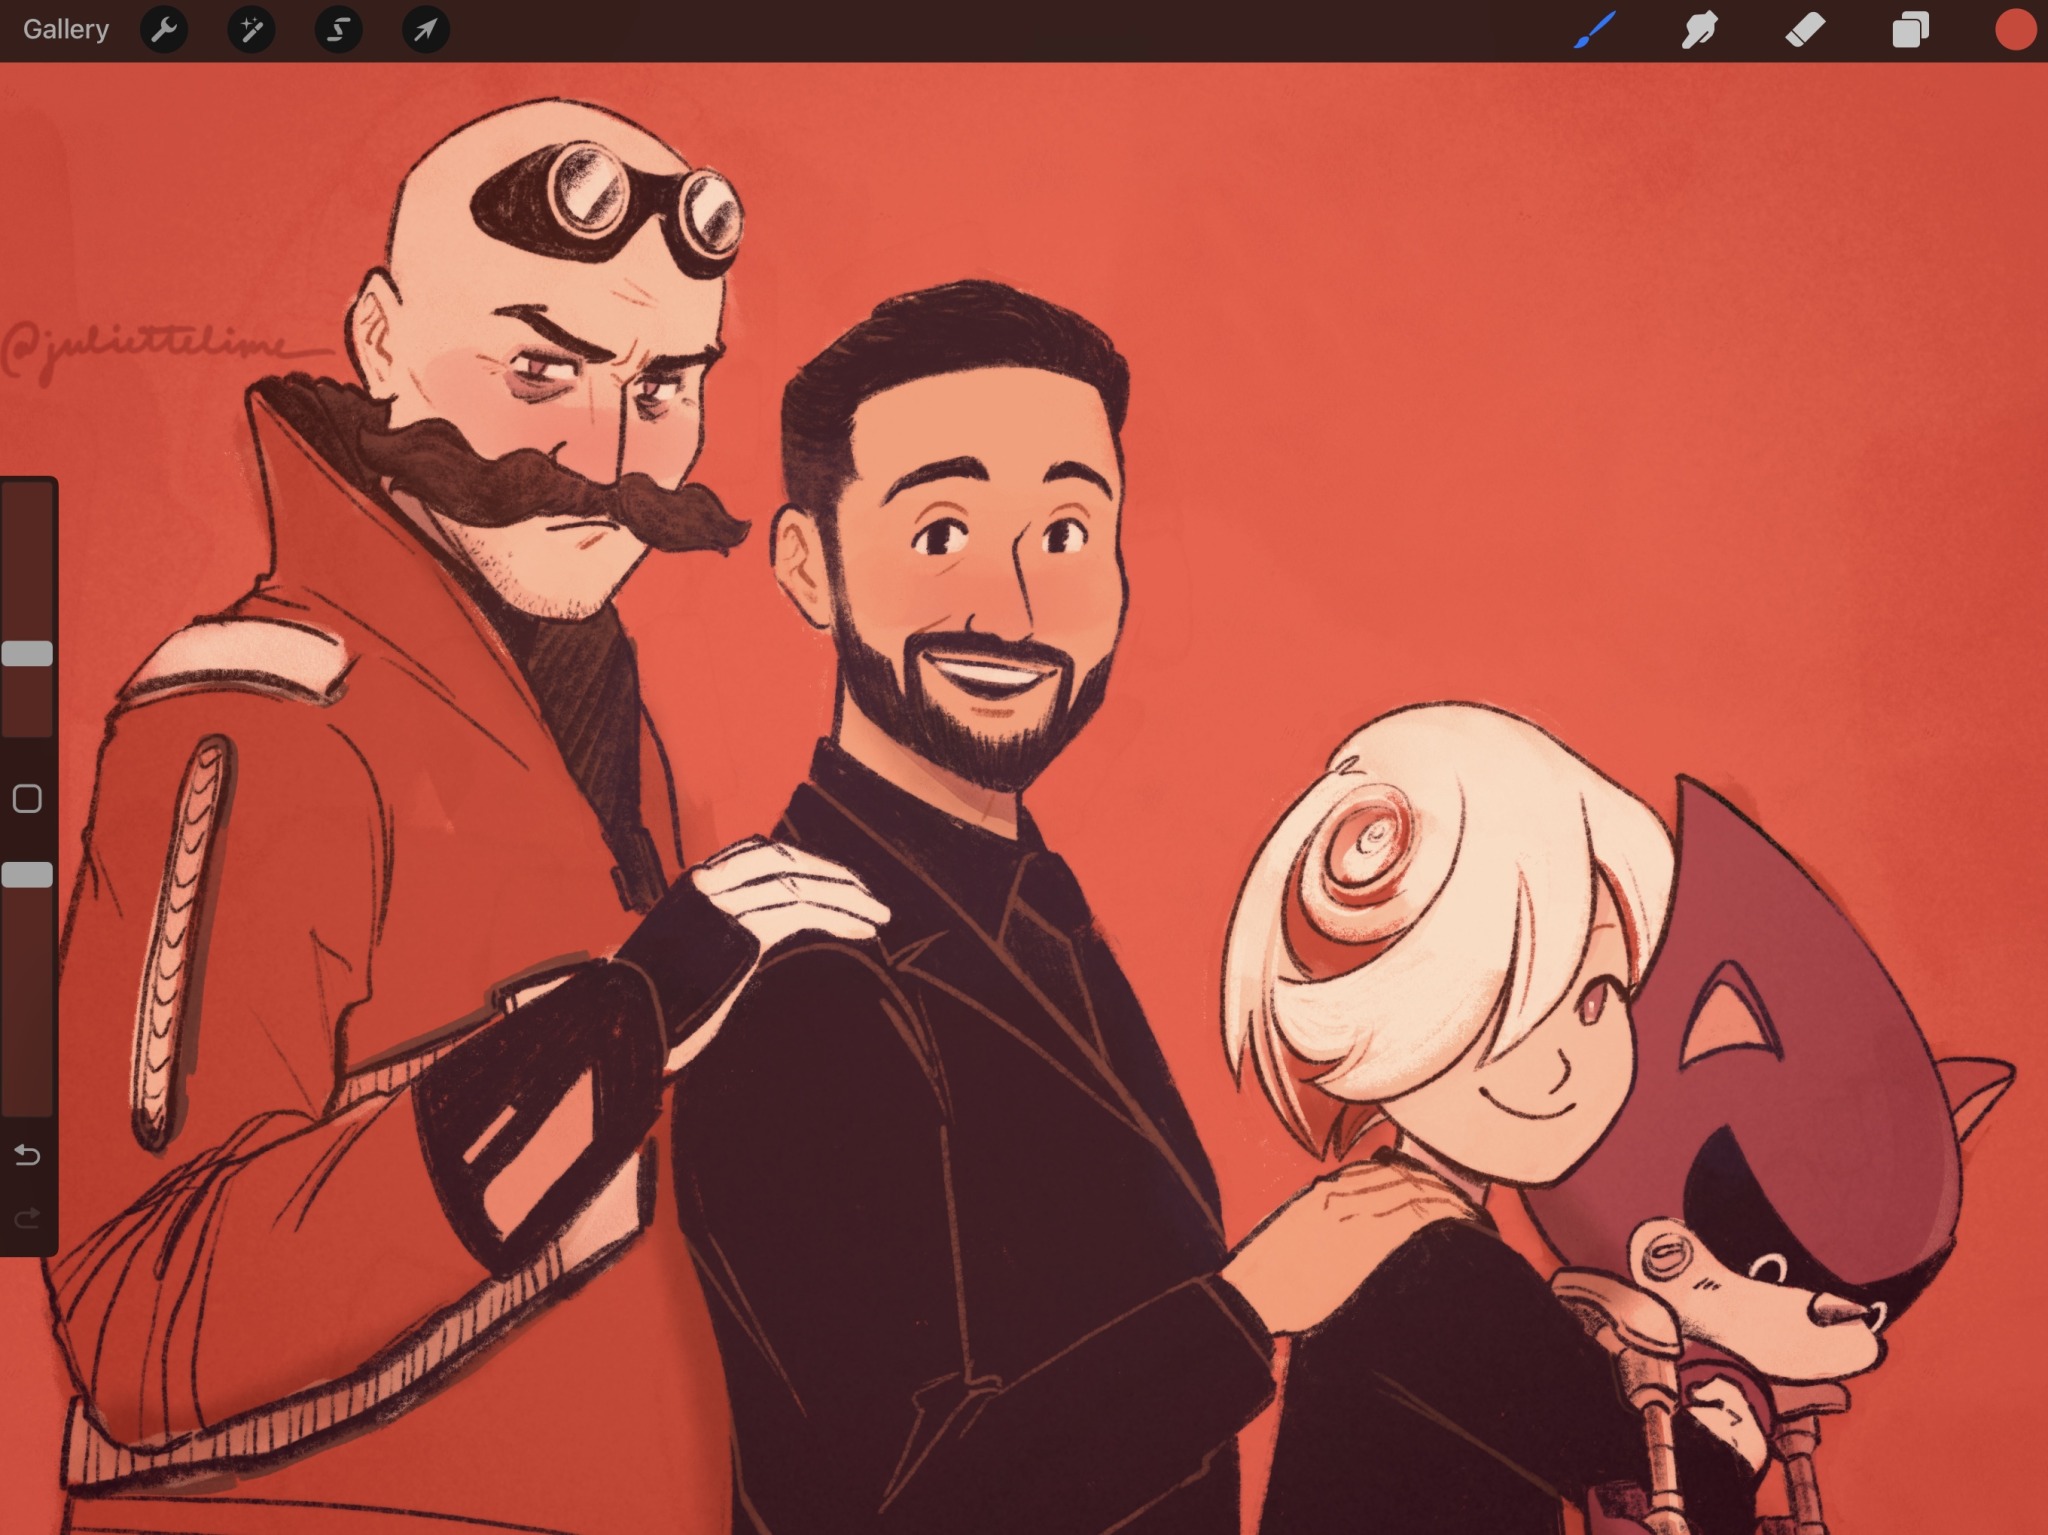The width and height of the screenshot is (2048, 1535).
Task: Select the Eraser tool
Action: (1805, 30)
